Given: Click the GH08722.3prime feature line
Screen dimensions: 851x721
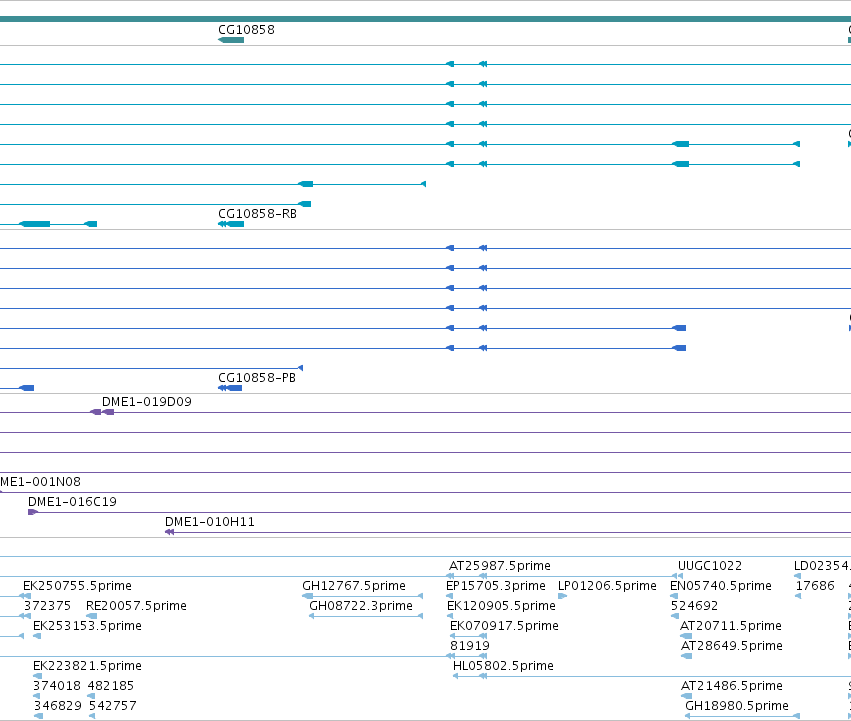Looking at the screenshot, I should 366,616.
